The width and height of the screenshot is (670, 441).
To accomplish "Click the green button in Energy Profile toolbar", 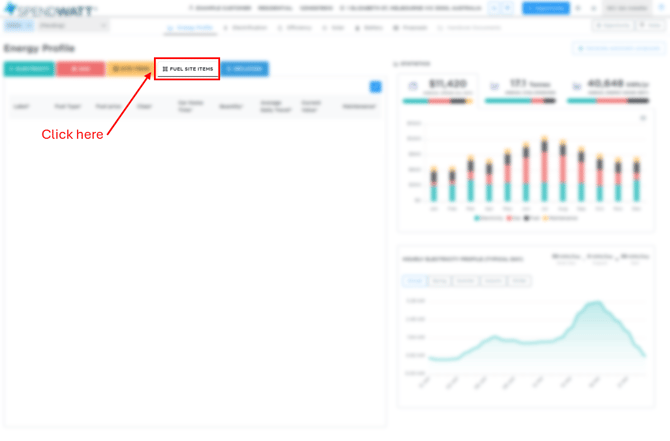I will click(29, 69).
